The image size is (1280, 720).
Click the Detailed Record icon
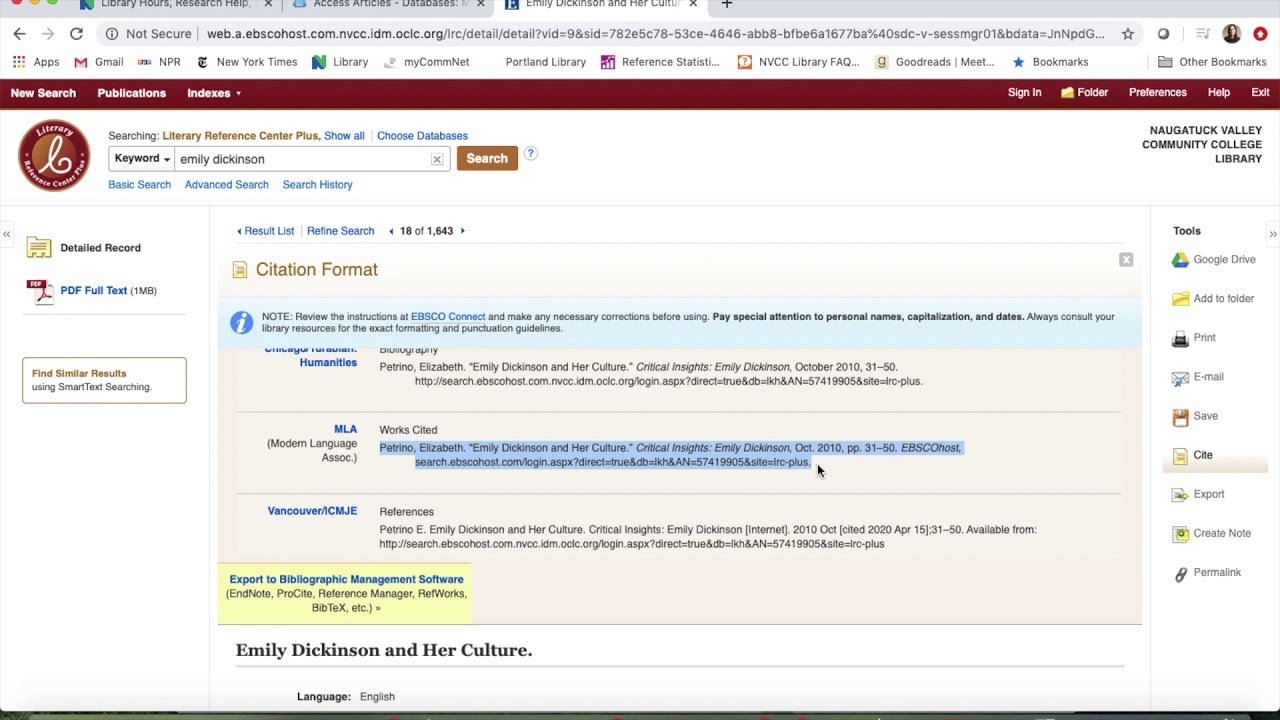point(39,247)
